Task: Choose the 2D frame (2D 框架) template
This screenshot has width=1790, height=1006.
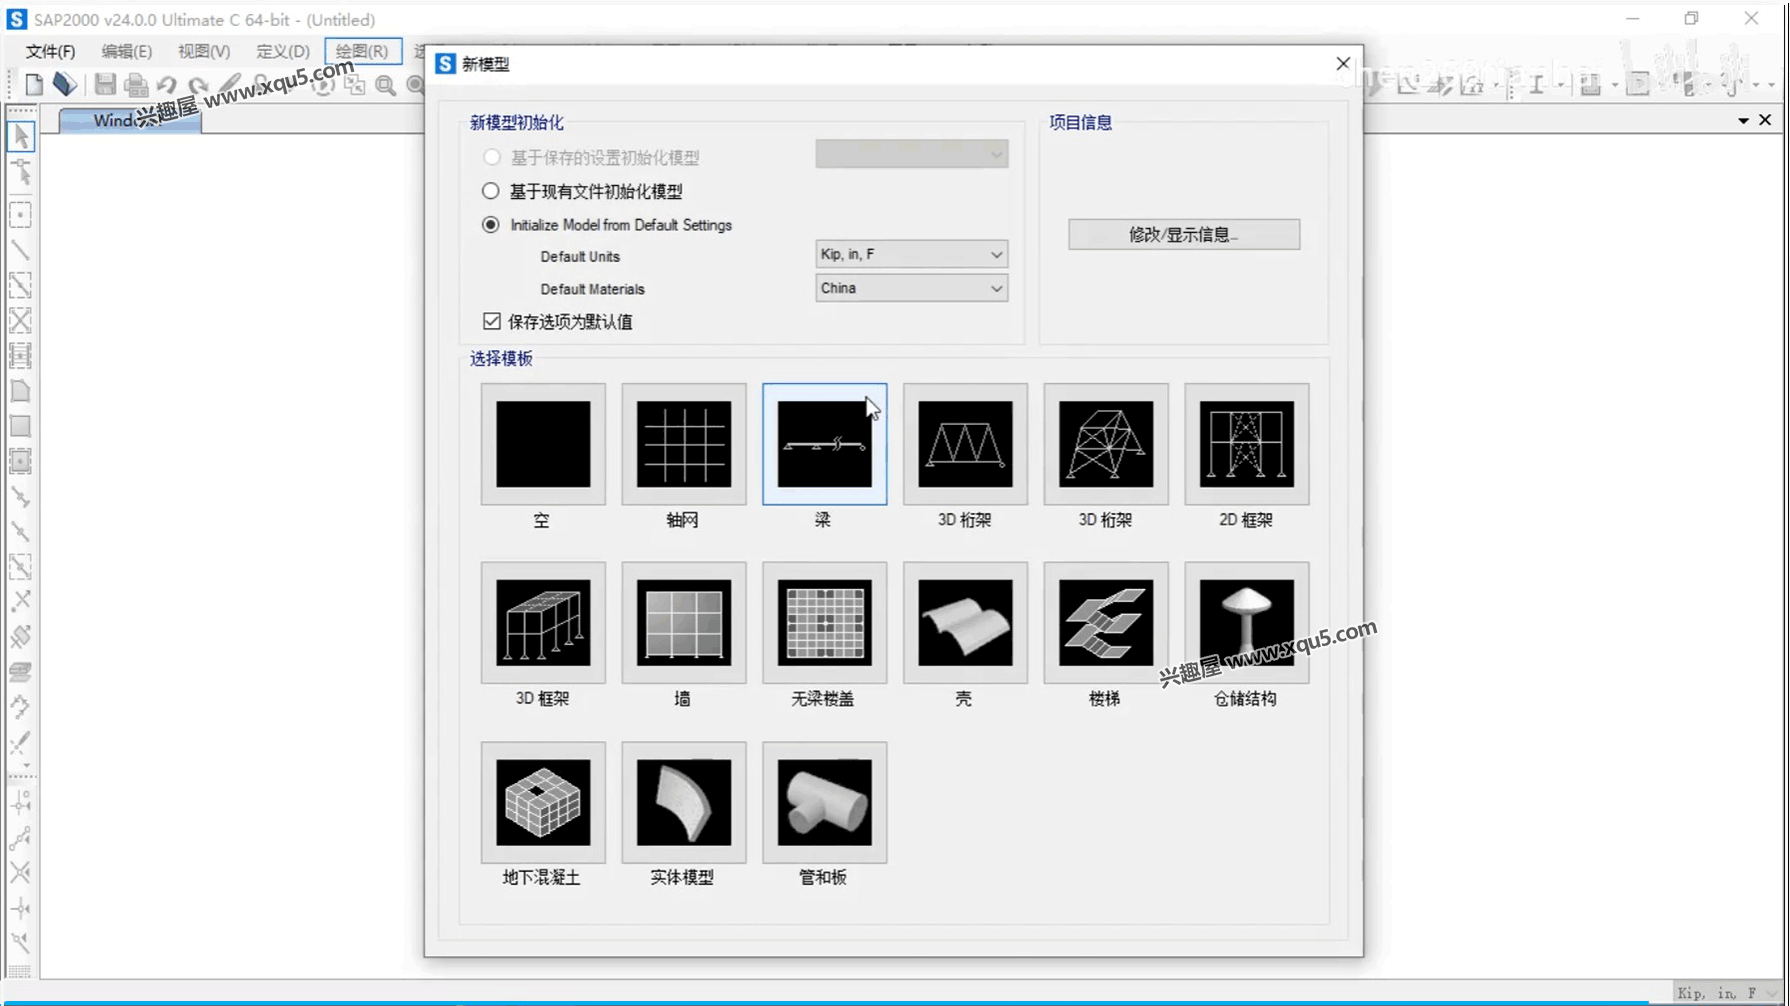Action: coord(1247,444)
